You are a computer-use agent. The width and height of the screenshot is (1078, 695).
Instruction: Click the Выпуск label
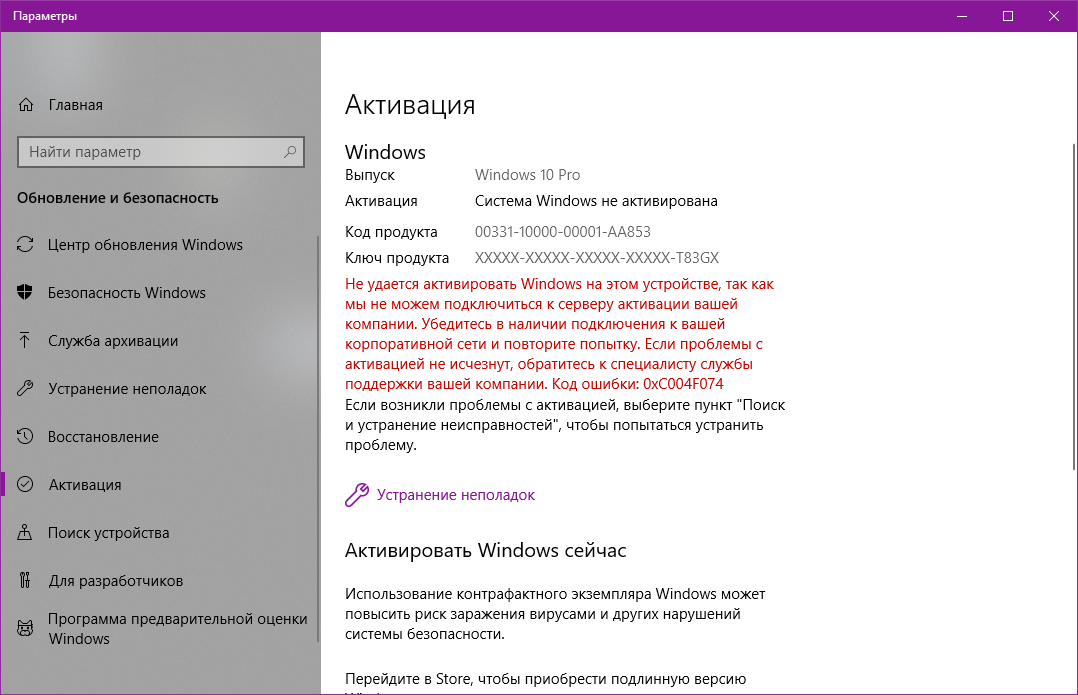369,175
